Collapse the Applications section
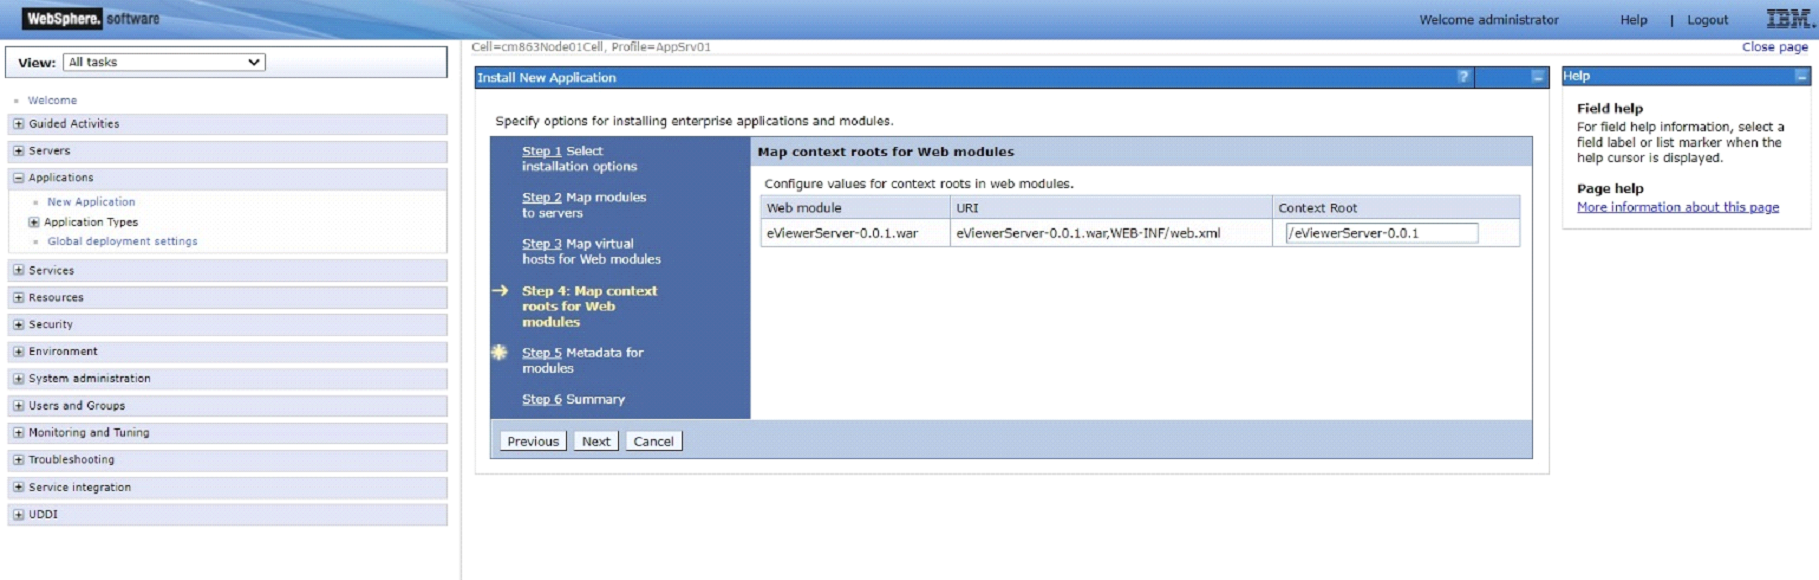 [x=18, y=178]
